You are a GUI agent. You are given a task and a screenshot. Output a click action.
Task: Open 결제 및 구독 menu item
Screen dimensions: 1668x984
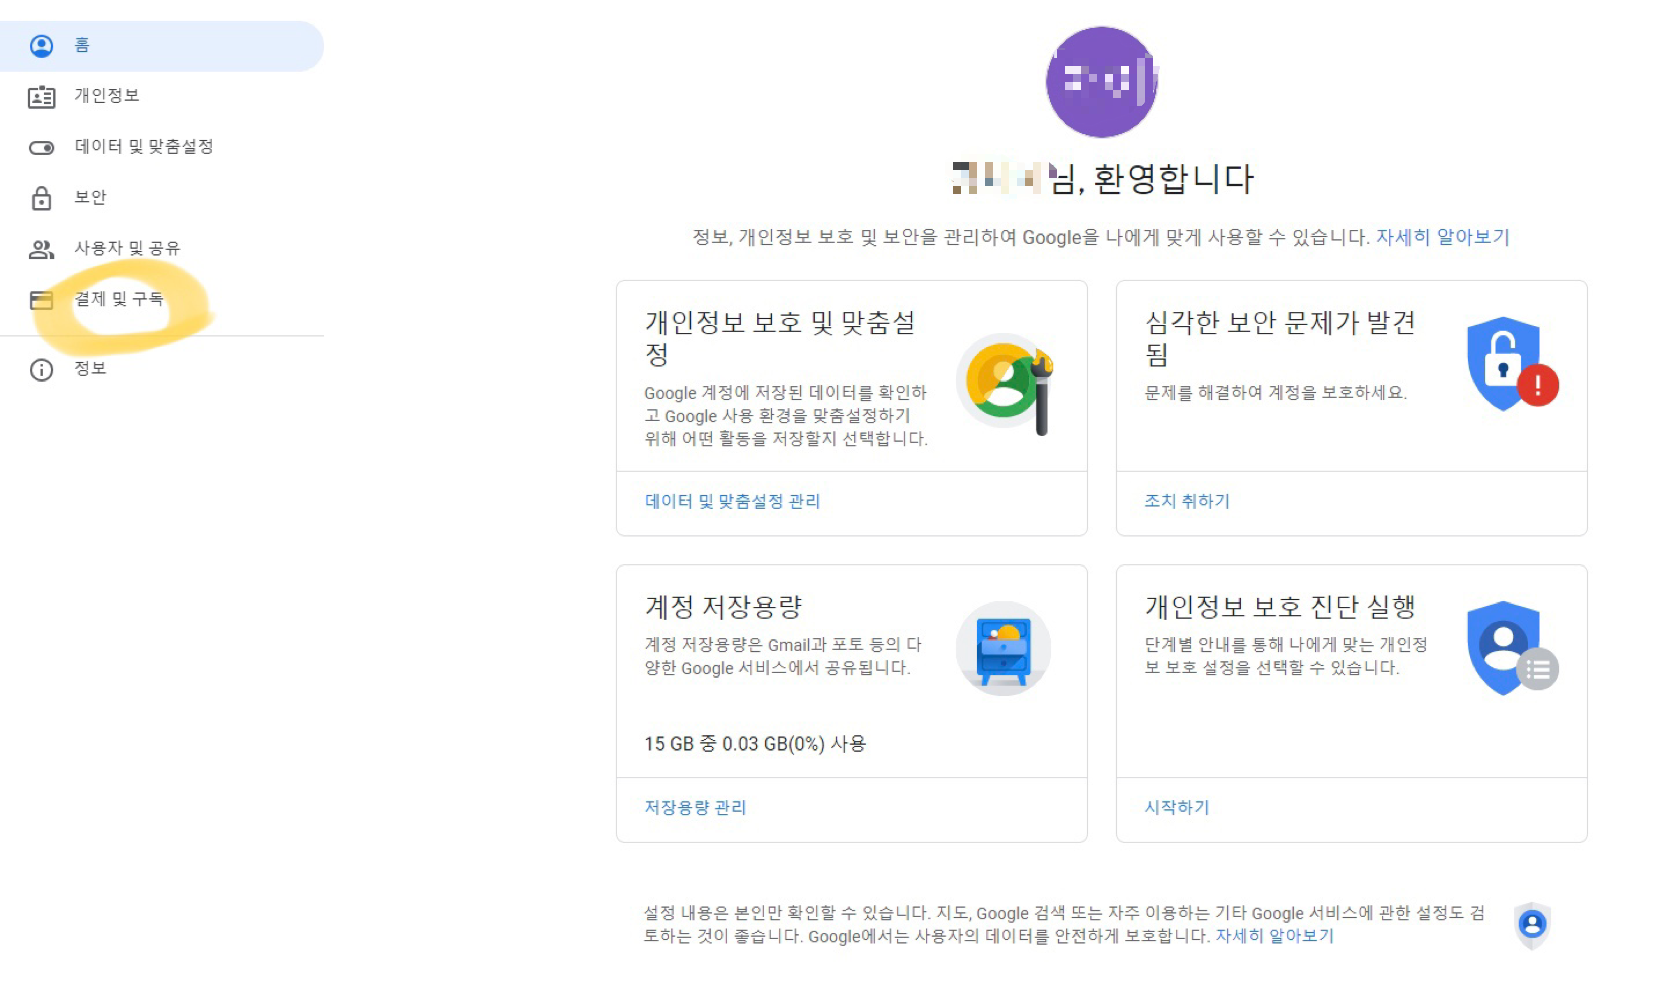162,299
